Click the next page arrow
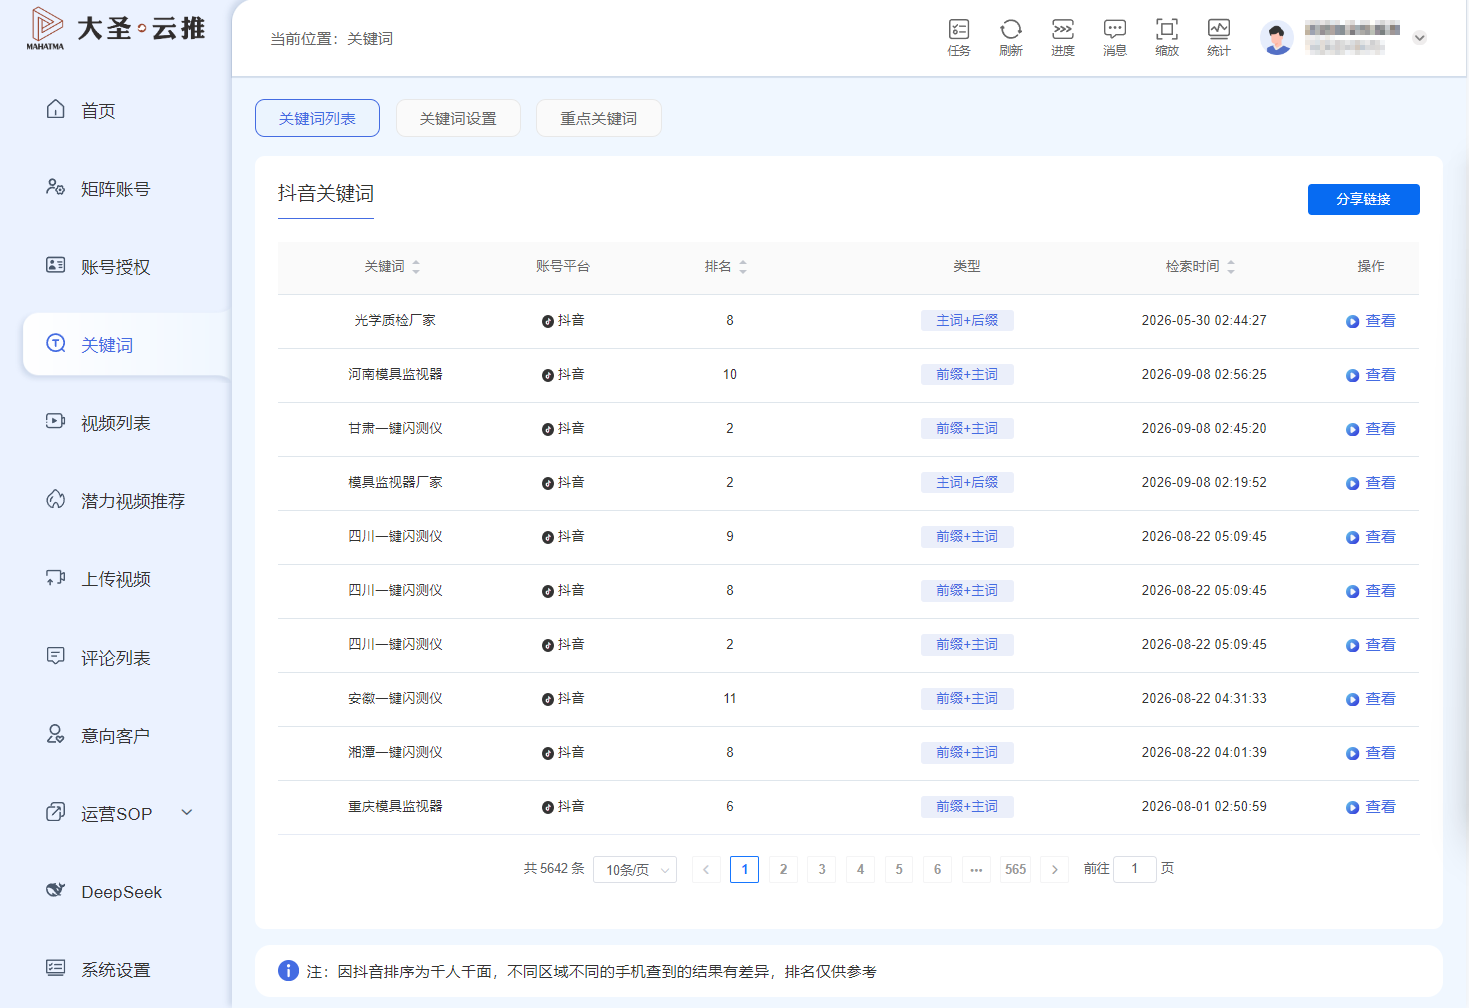The width and height of the screenshot is (1469, 1008). [1054, 869]
